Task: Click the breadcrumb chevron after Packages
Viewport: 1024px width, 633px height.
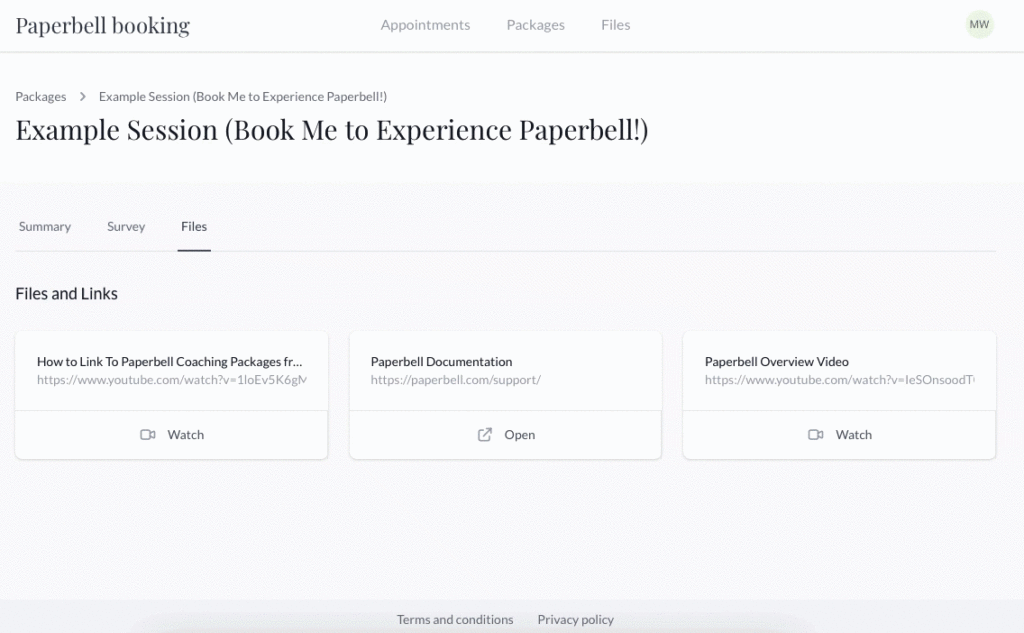Action: pyautogui.click(x=83, y=97)
